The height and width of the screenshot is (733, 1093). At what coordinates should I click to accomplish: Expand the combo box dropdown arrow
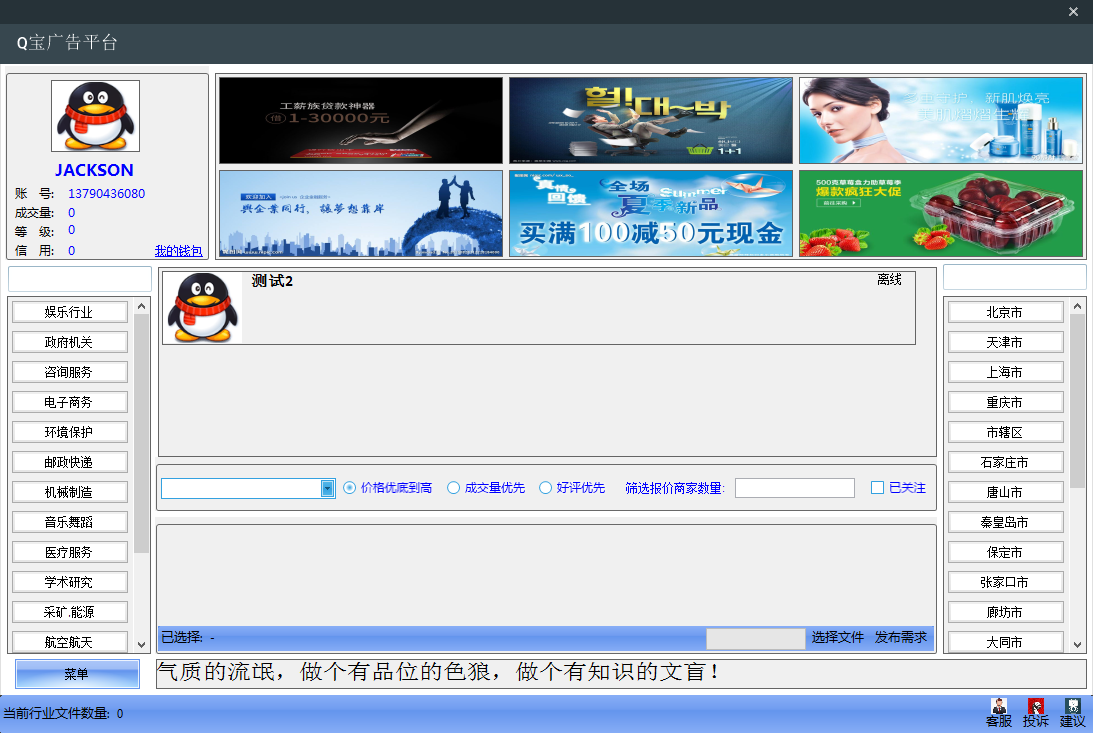point(327,488)
